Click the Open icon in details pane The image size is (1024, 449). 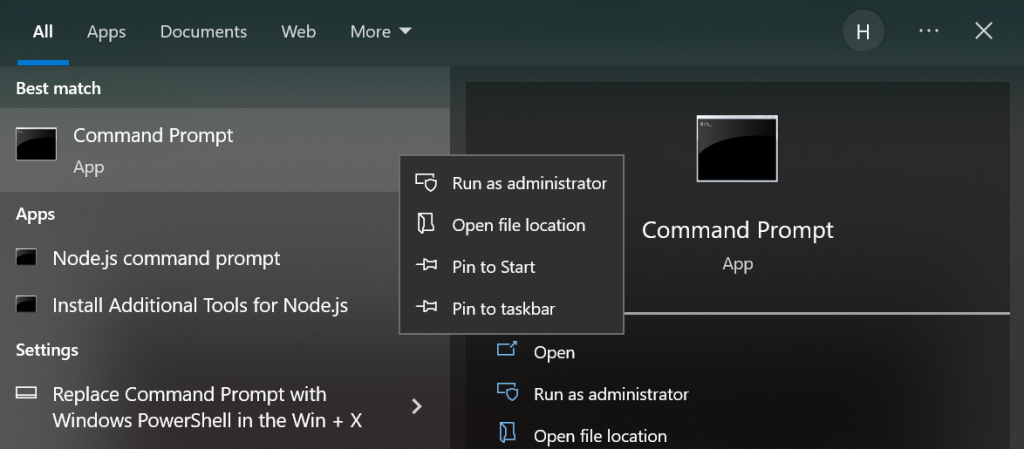(x=507, y=349)
